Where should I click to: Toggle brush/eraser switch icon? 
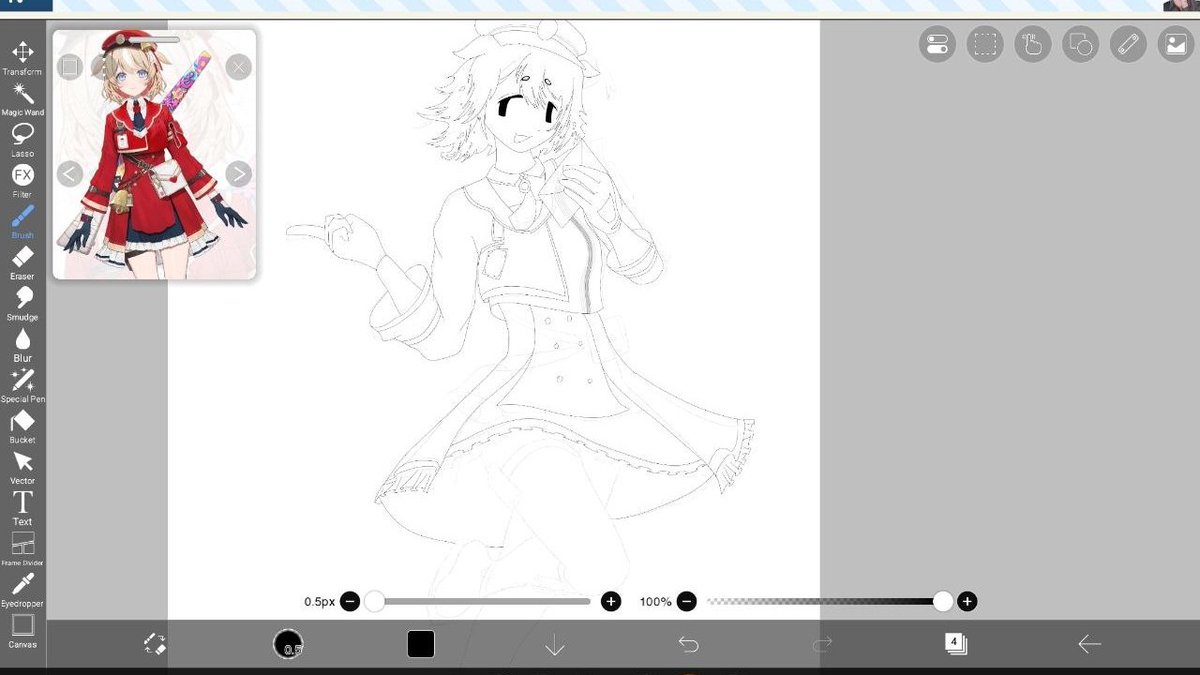tap(154, 644)
